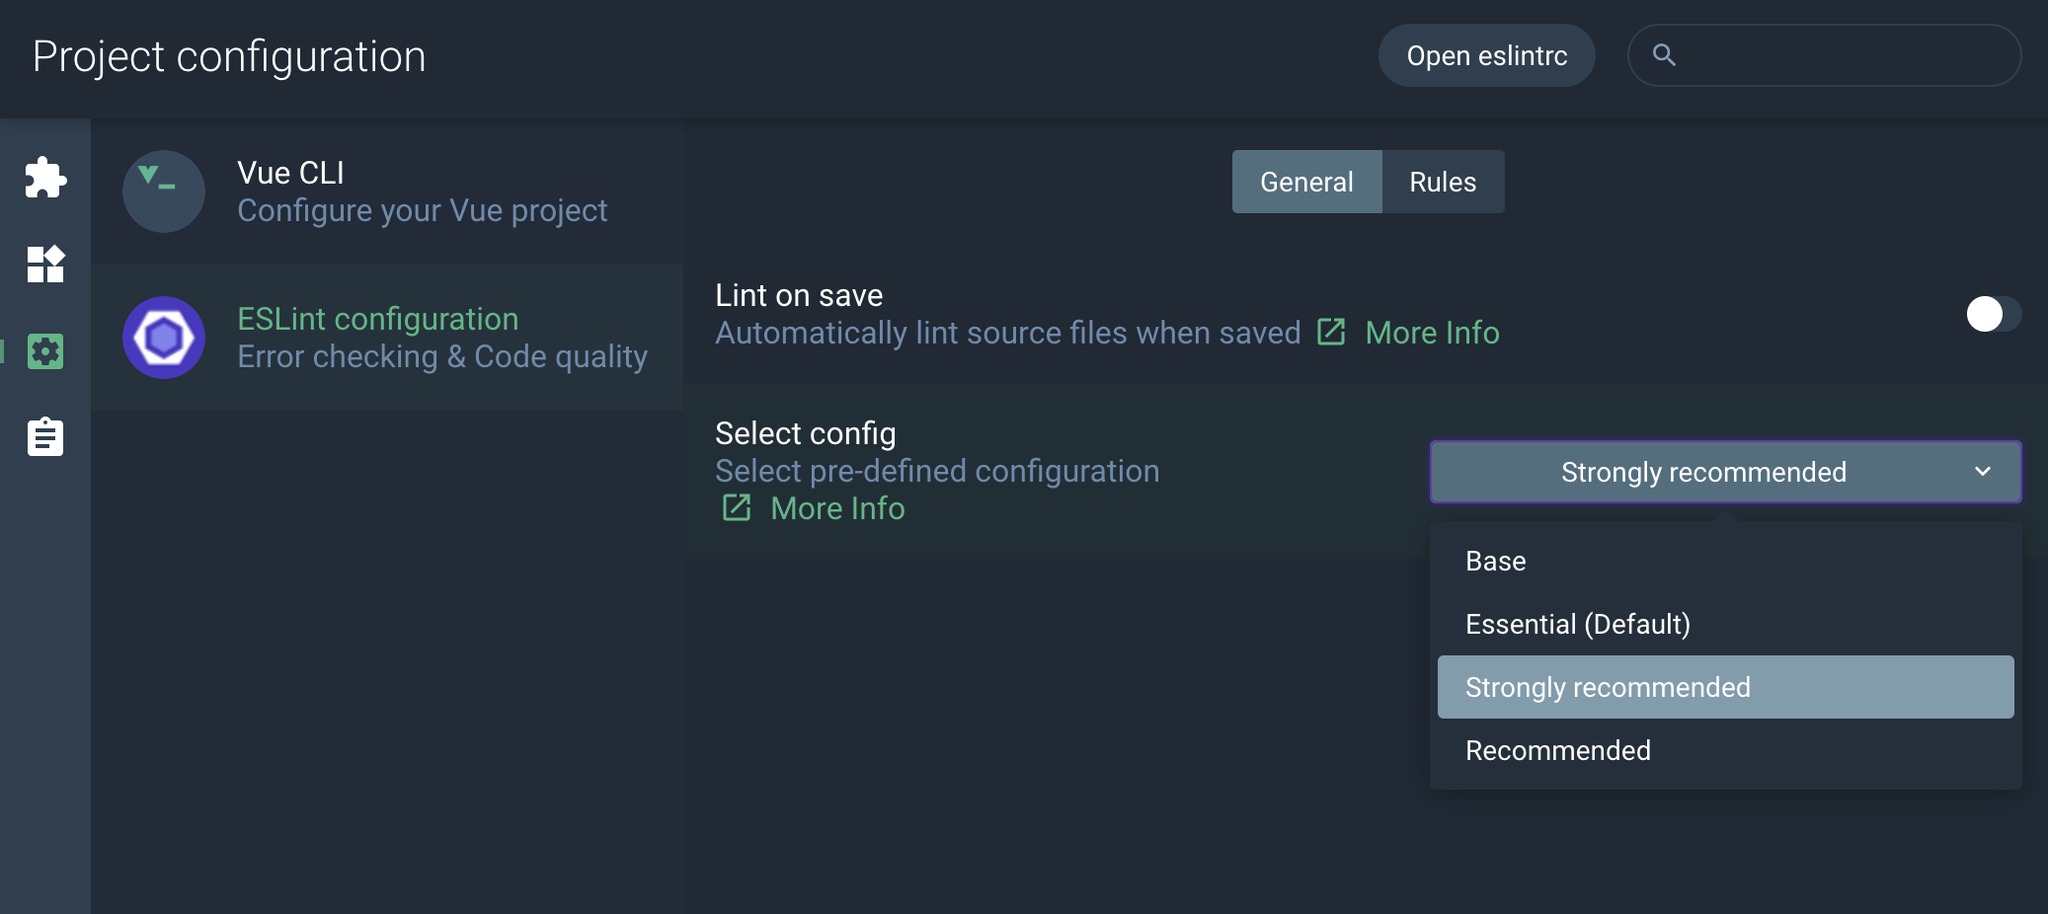2048x914 pixels.
Task: Click the Vue CLI terminal logo icon
Action: click(164, 191)
